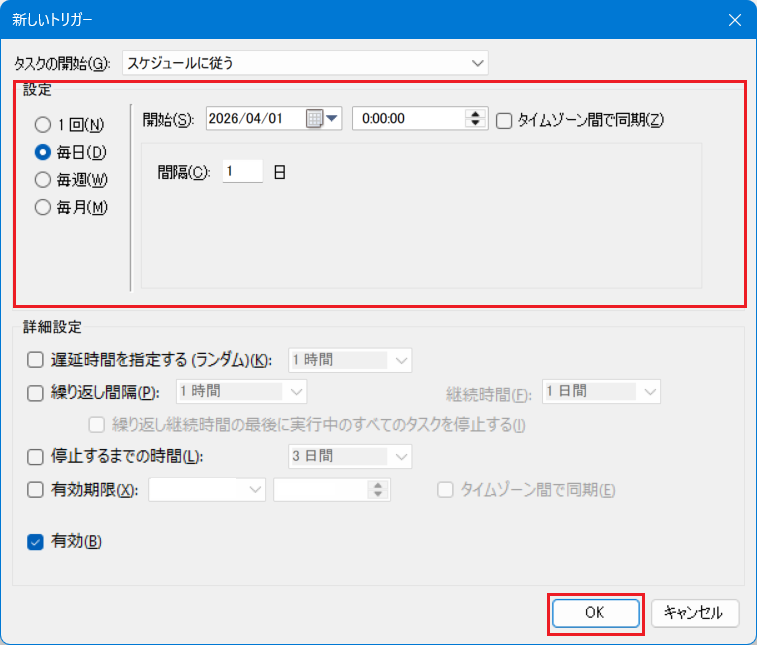Enable the 繰り返し間隔 checkbox
Viewport: 757px width, 645px height.
(36, 392)
